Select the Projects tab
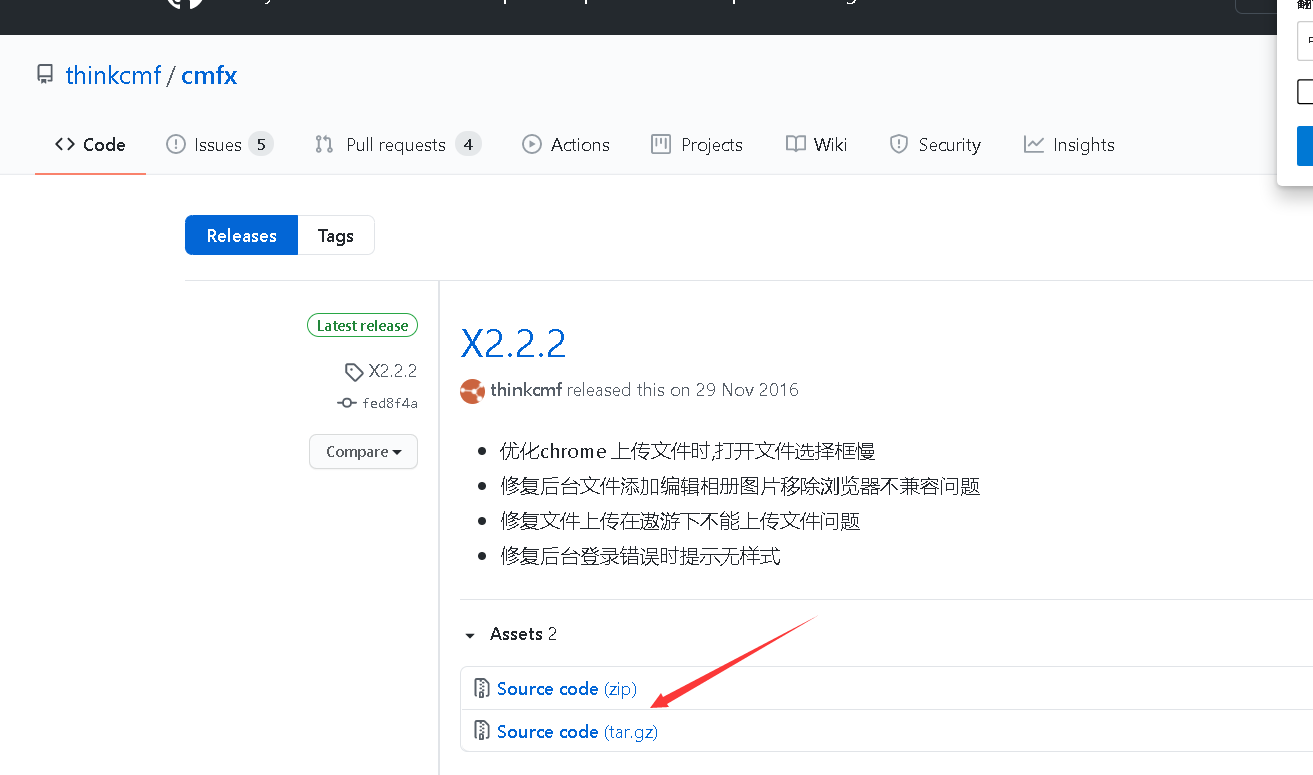The width and height of the screenshot is (1313, 775). click(x=697, y=145)
